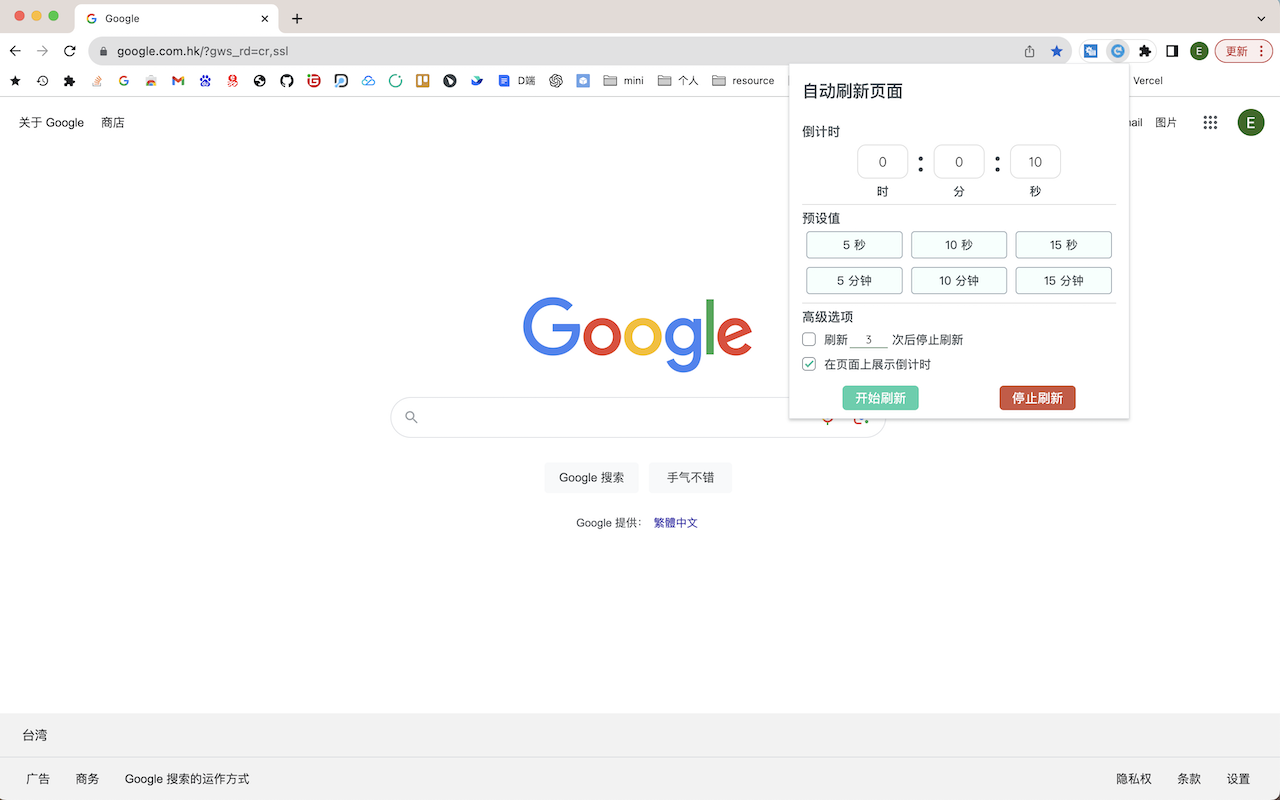Click the 开始刷新 start refresh button
The image size is (1280, 800).
pyautogui.click(x=880, y=398)
